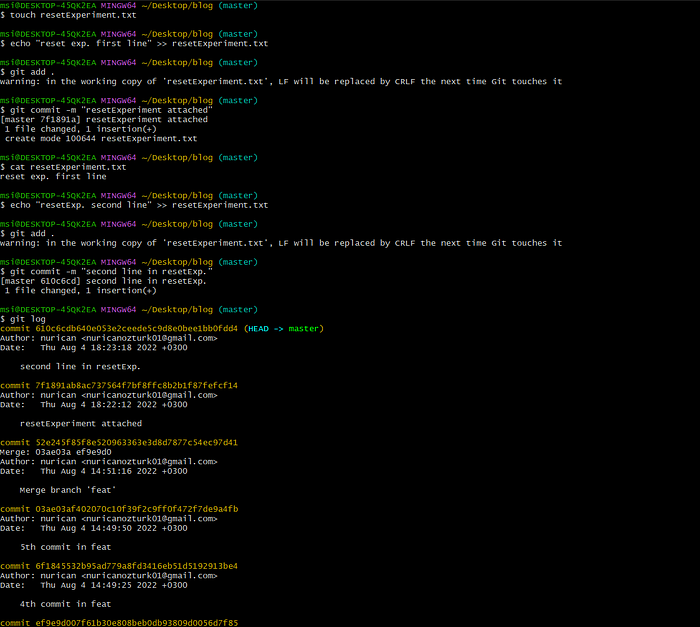Click date line 'Thu Aug 4 18:22:12 2022'

click(x=94, y=405)
